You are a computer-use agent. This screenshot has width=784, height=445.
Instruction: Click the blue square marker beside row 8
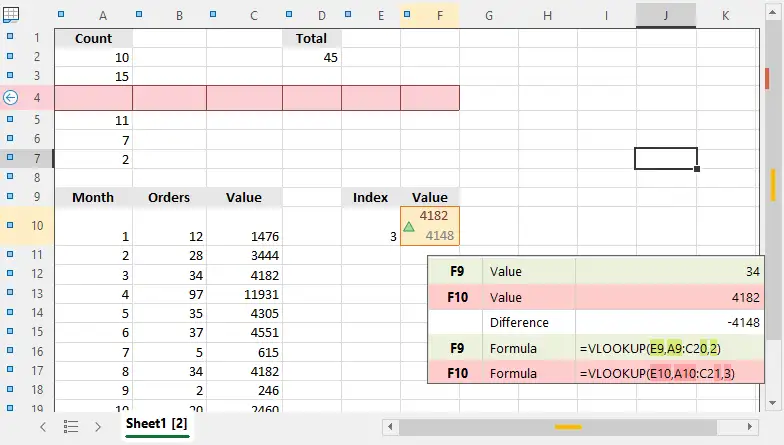coord(10,176)
